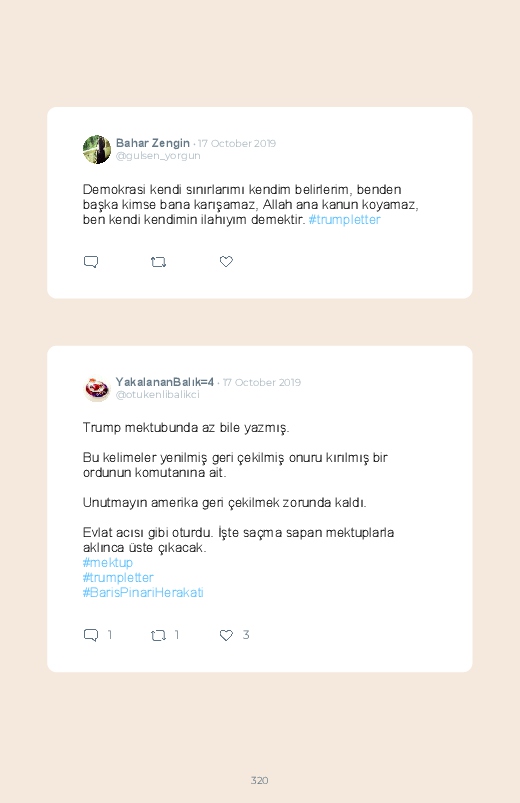The width and height of the screenshot is (520, 803).
Task: Click the Bahar Zengin display name
Action: (153, 143)
